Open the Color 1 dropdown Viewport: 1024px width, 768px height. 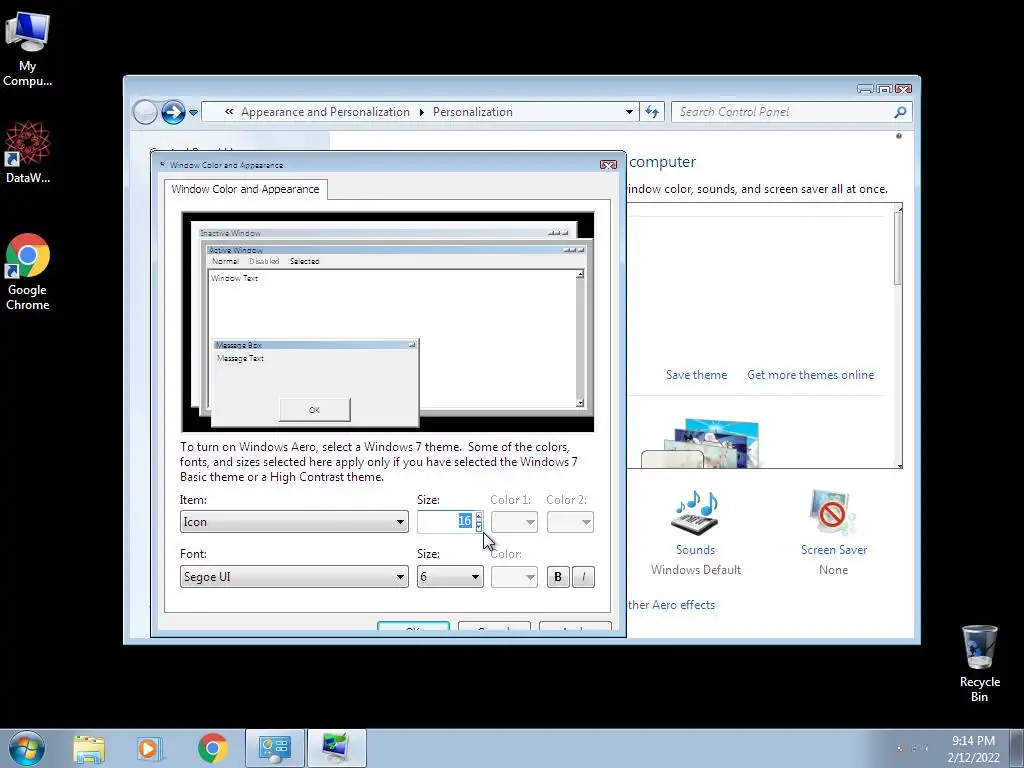(x=514, y=522)
